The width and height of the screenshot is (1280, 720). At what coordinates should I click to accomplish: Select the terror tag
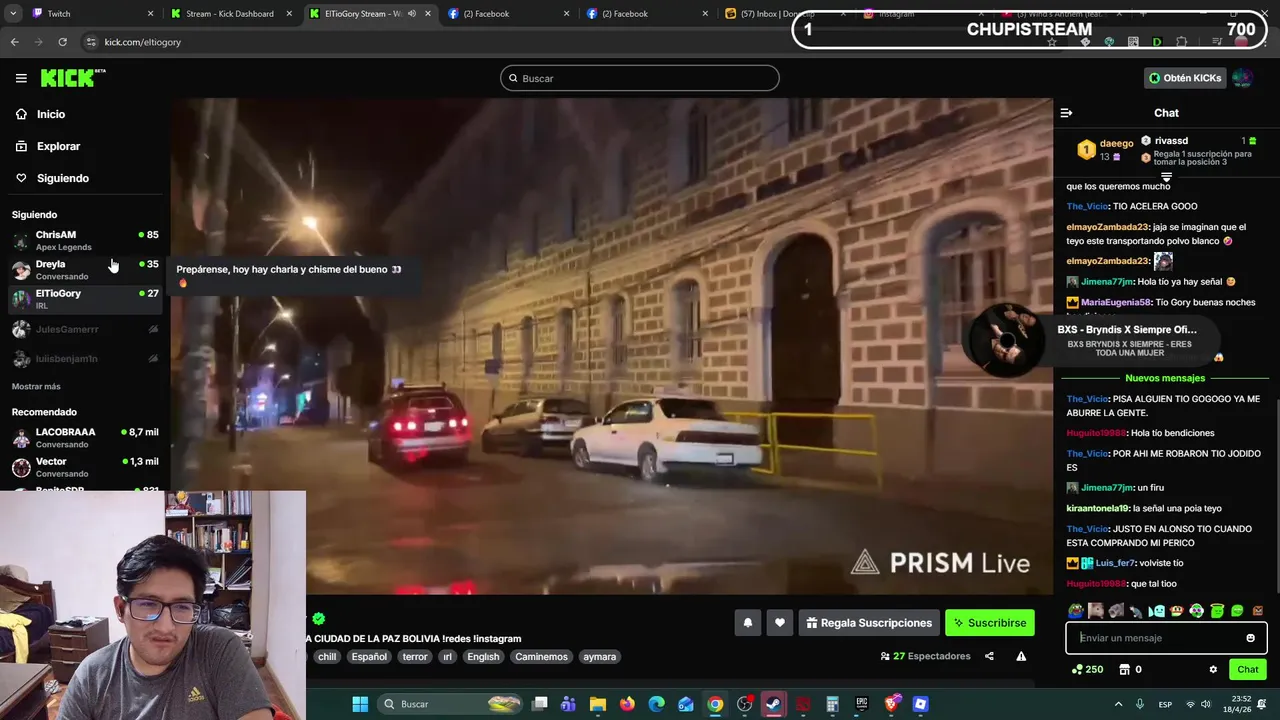coord(415,657)
